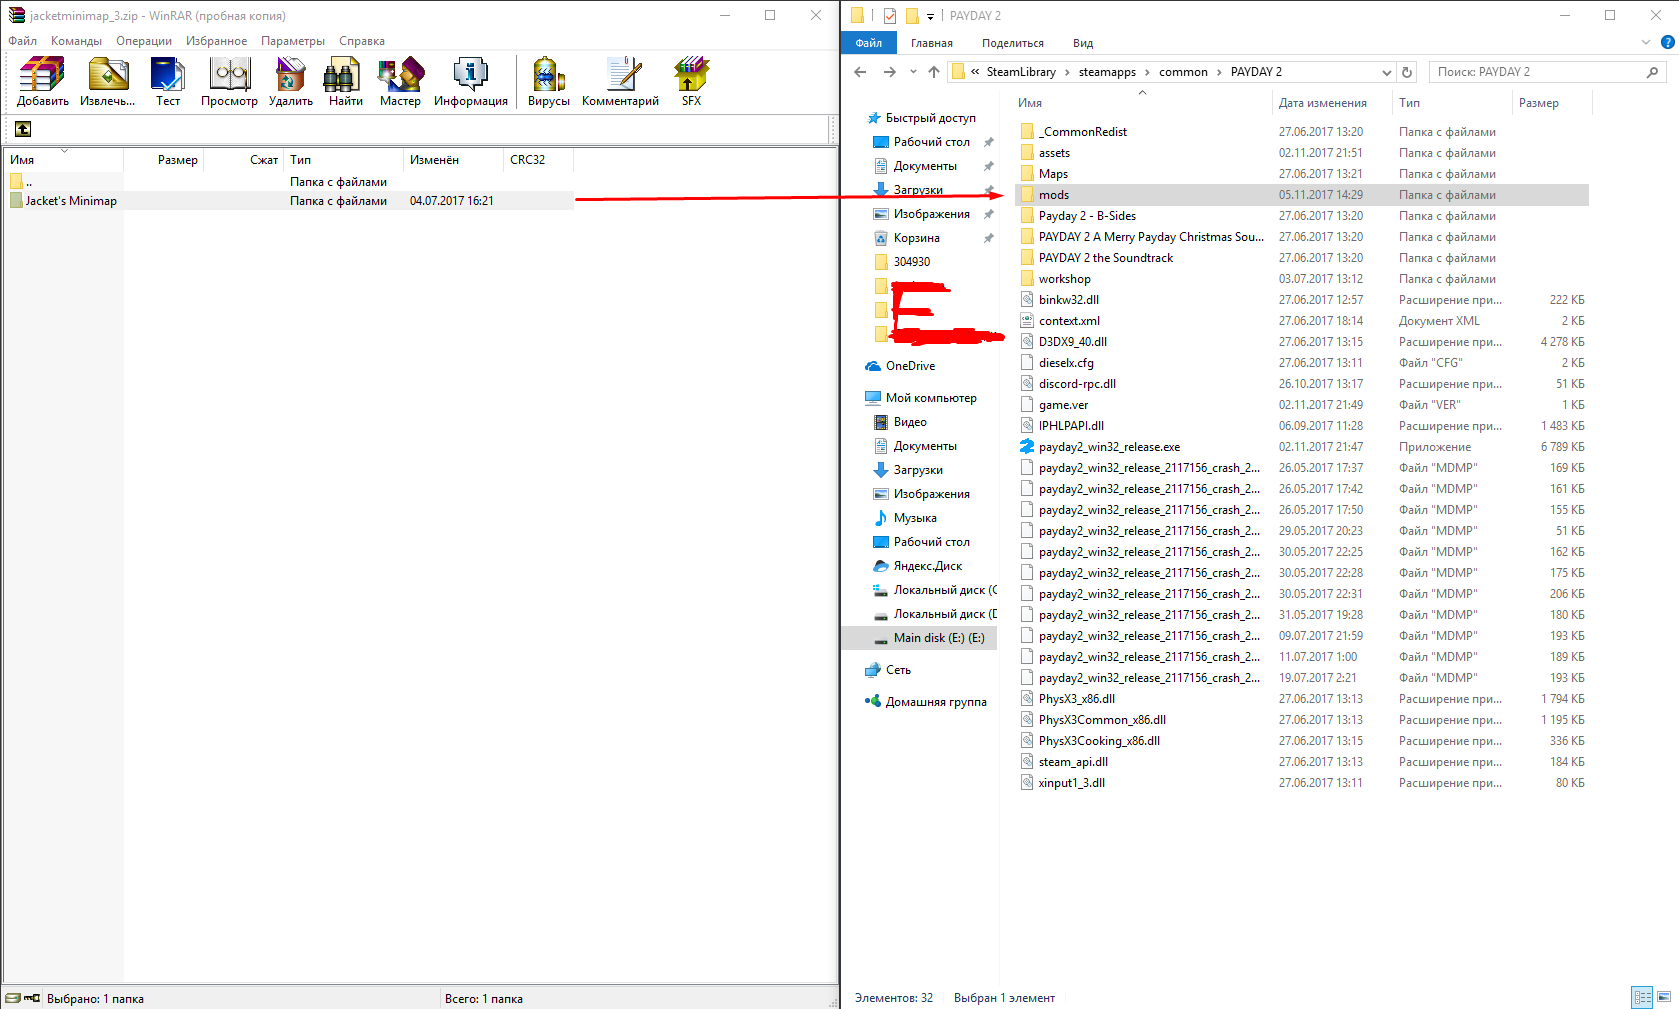This screenshot has height=1009, width=1679.
Task: Switch to the Поделиться ribbon tab
Action: 1013,43
